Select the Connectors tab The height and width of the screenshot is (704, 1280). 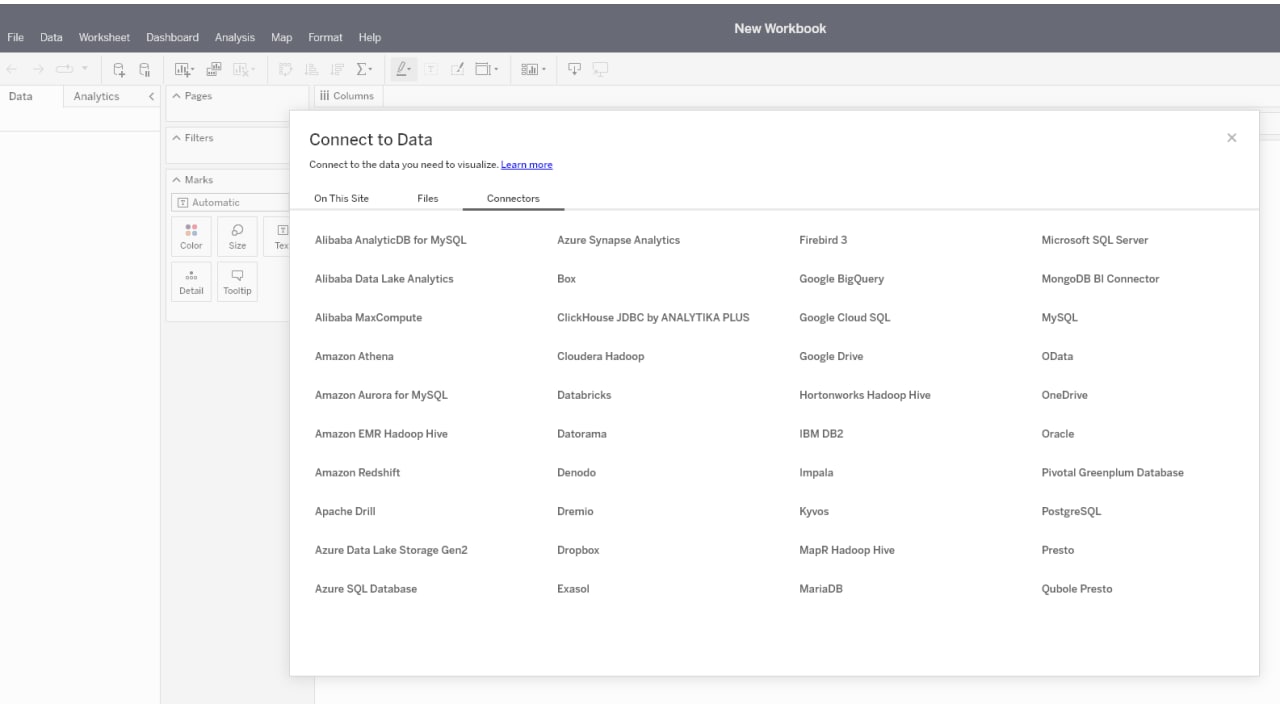coord(513,198)
